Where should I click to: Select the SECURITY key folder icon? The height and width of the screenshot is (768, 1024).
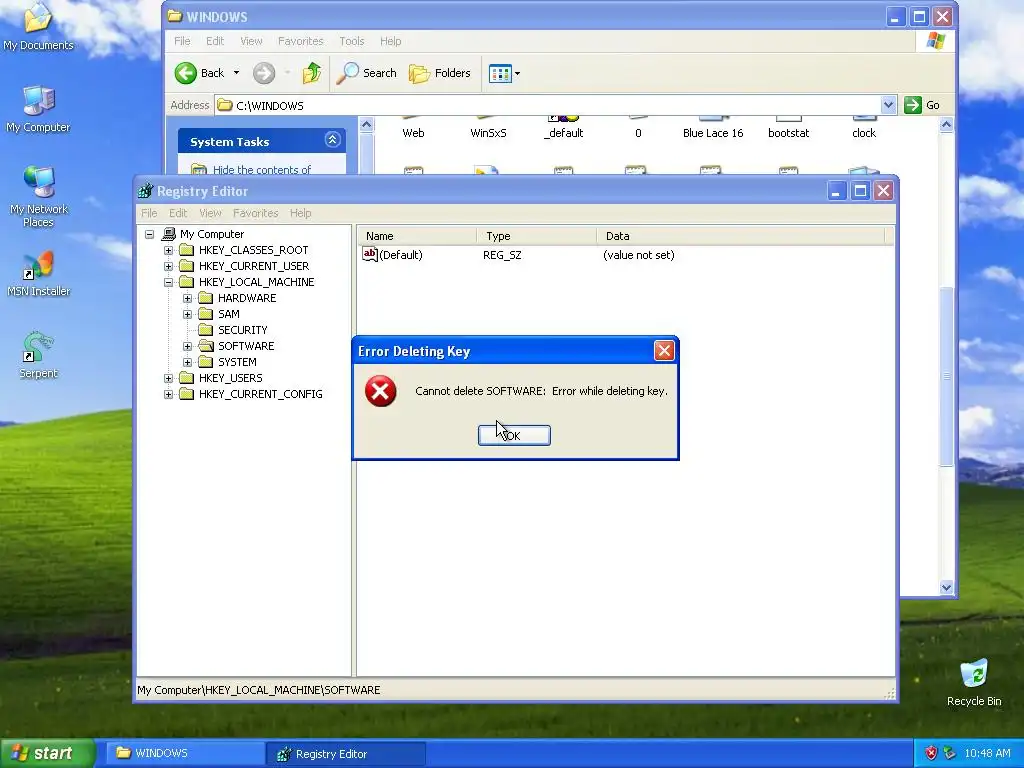coord(206,330)
